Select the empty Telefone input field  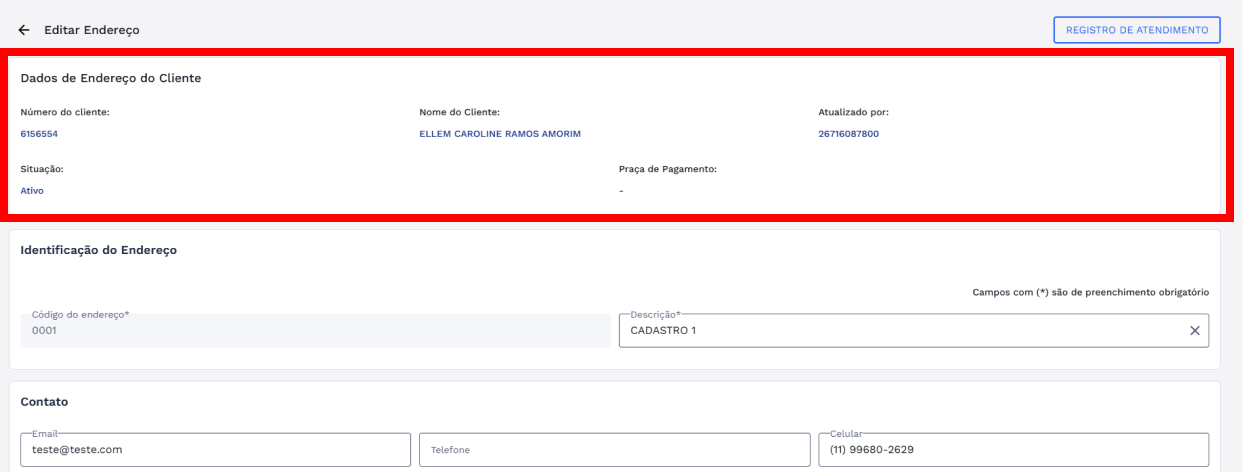point(613,450)
